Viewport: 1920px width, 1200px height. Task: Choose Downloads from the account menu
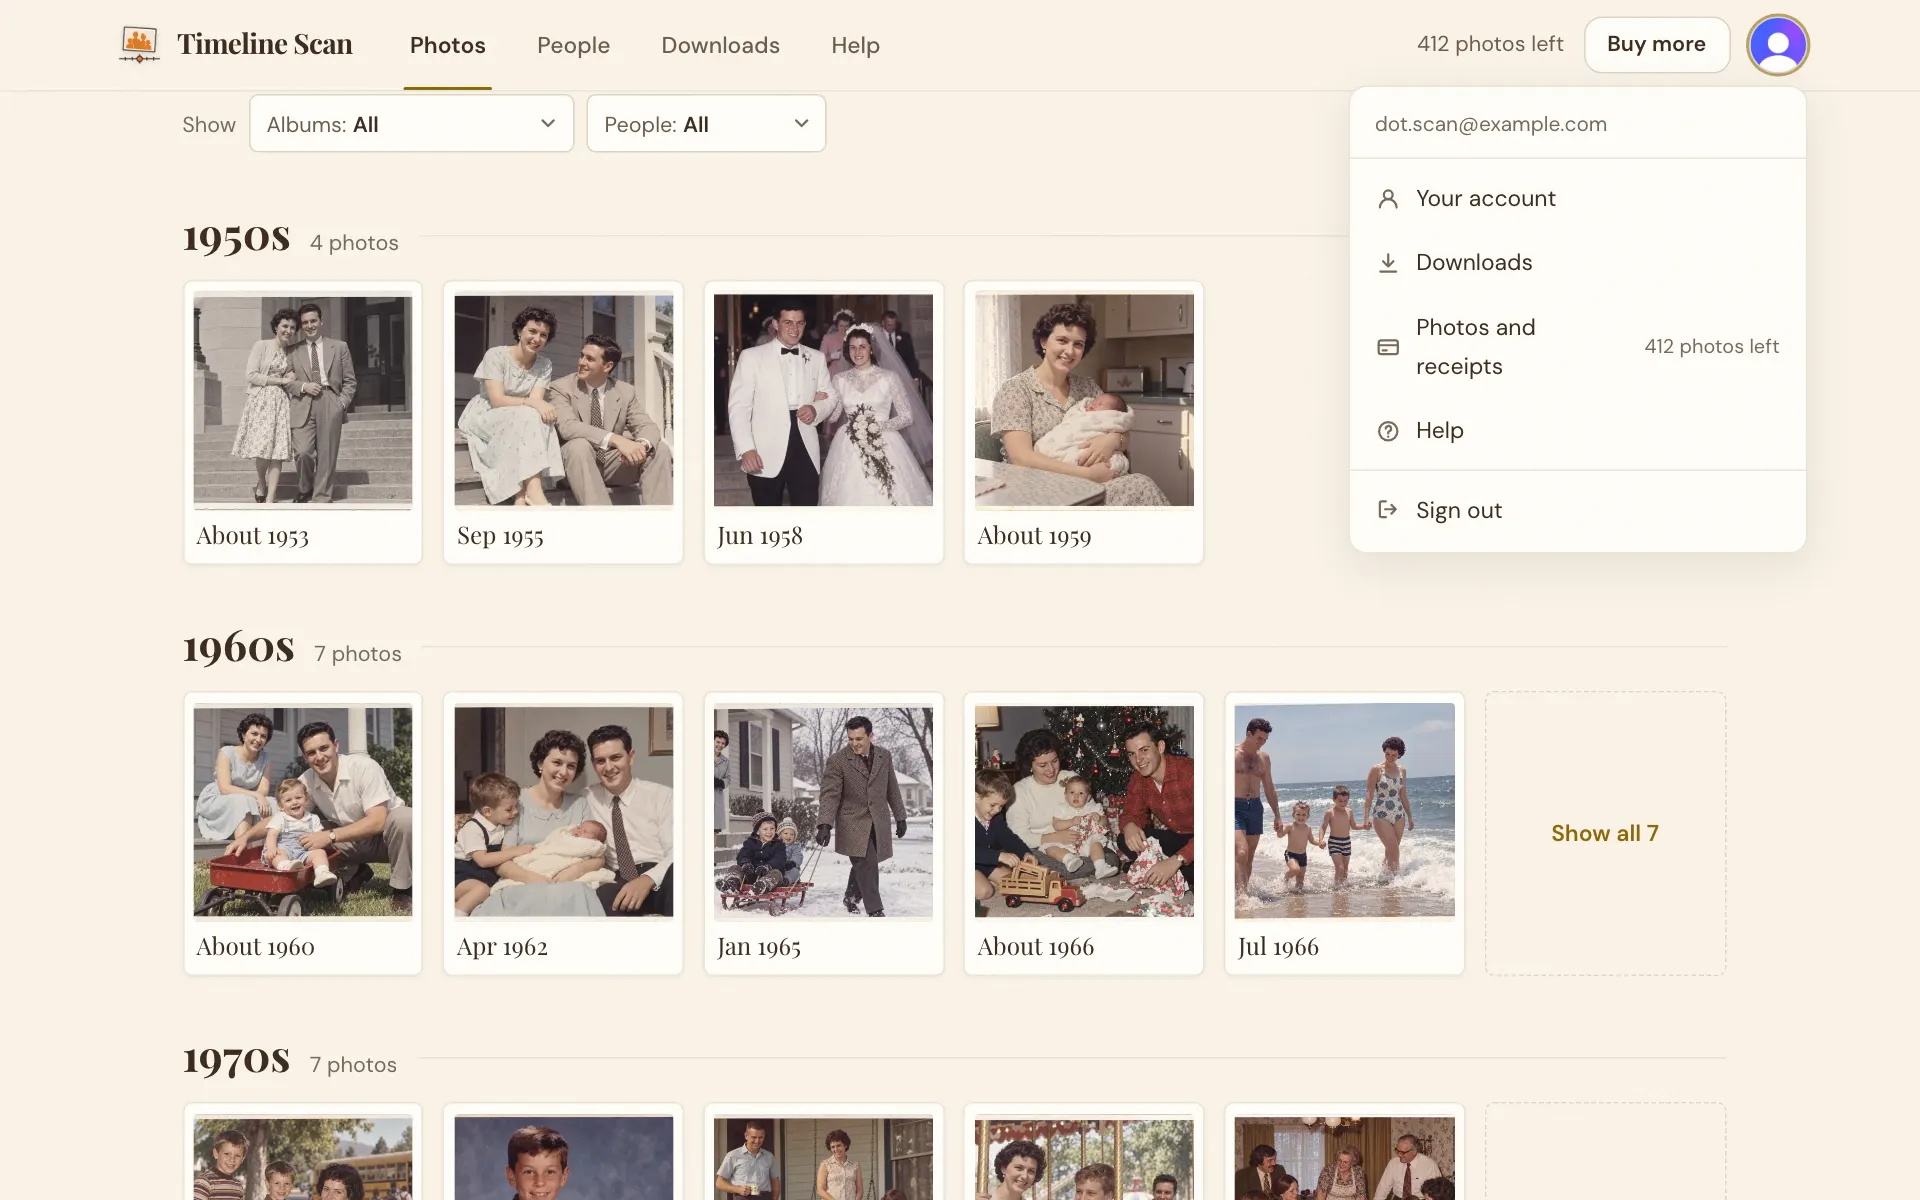click(x=1577, y=263)
